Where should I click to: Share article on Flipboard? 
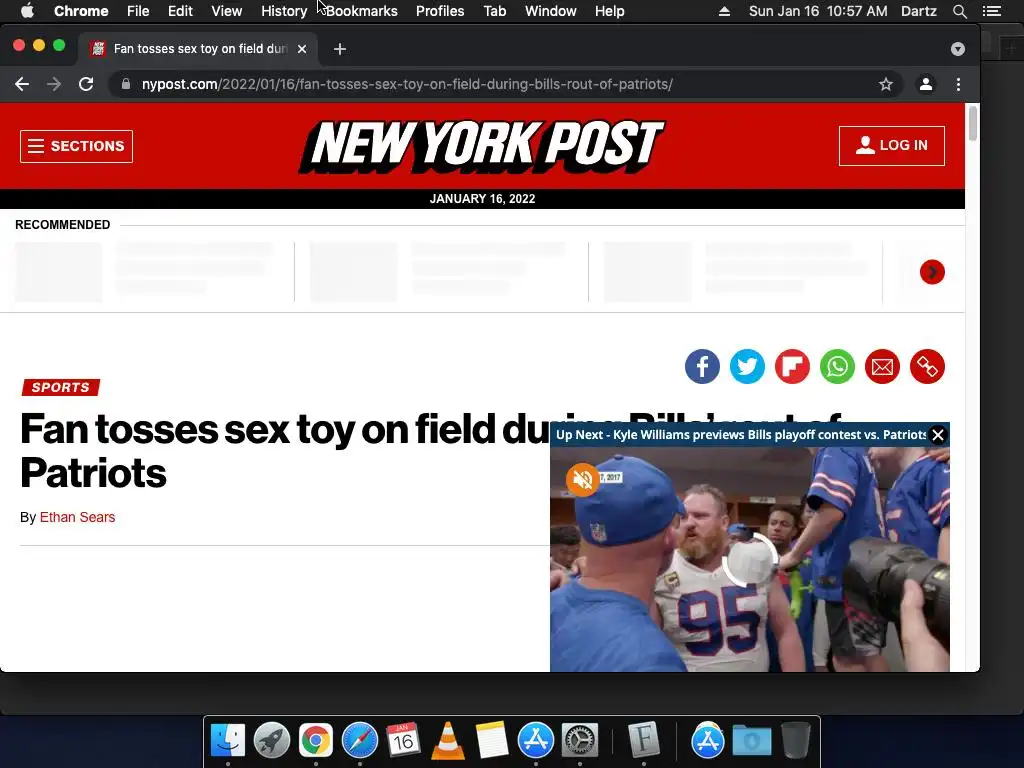[792, 366]
